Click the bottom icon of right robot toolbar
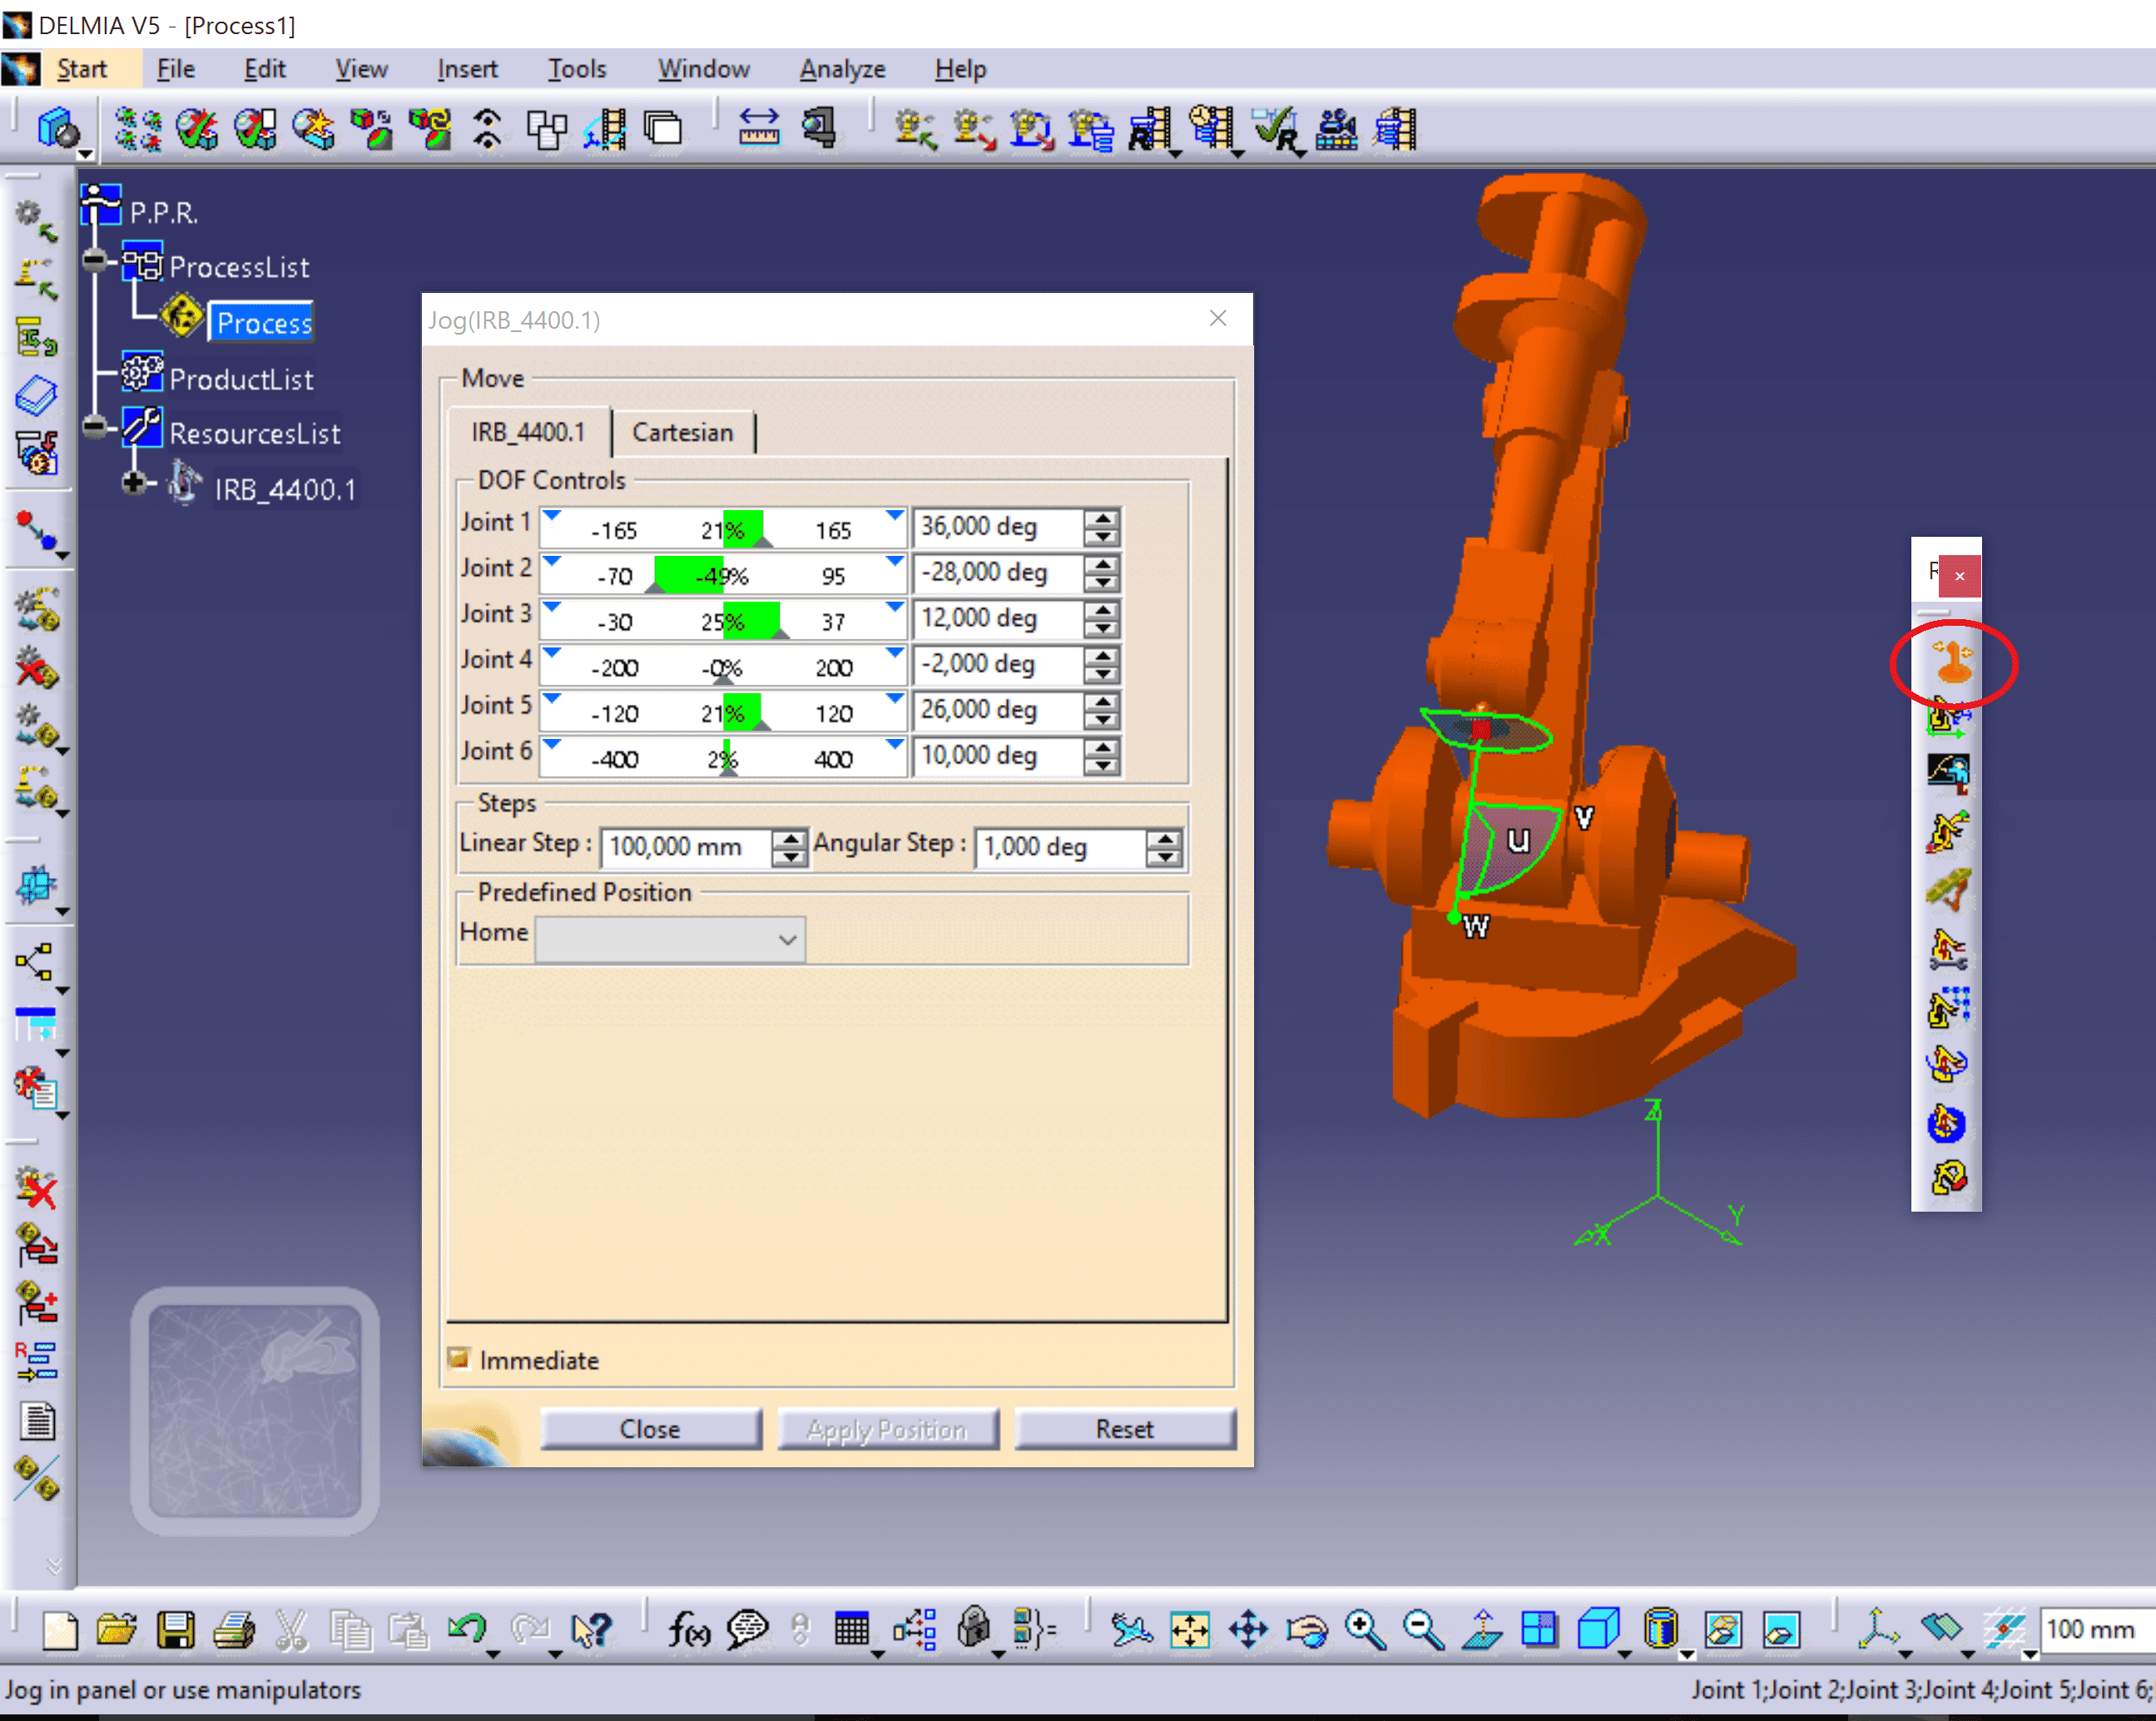 [x=1949, y=1178]
